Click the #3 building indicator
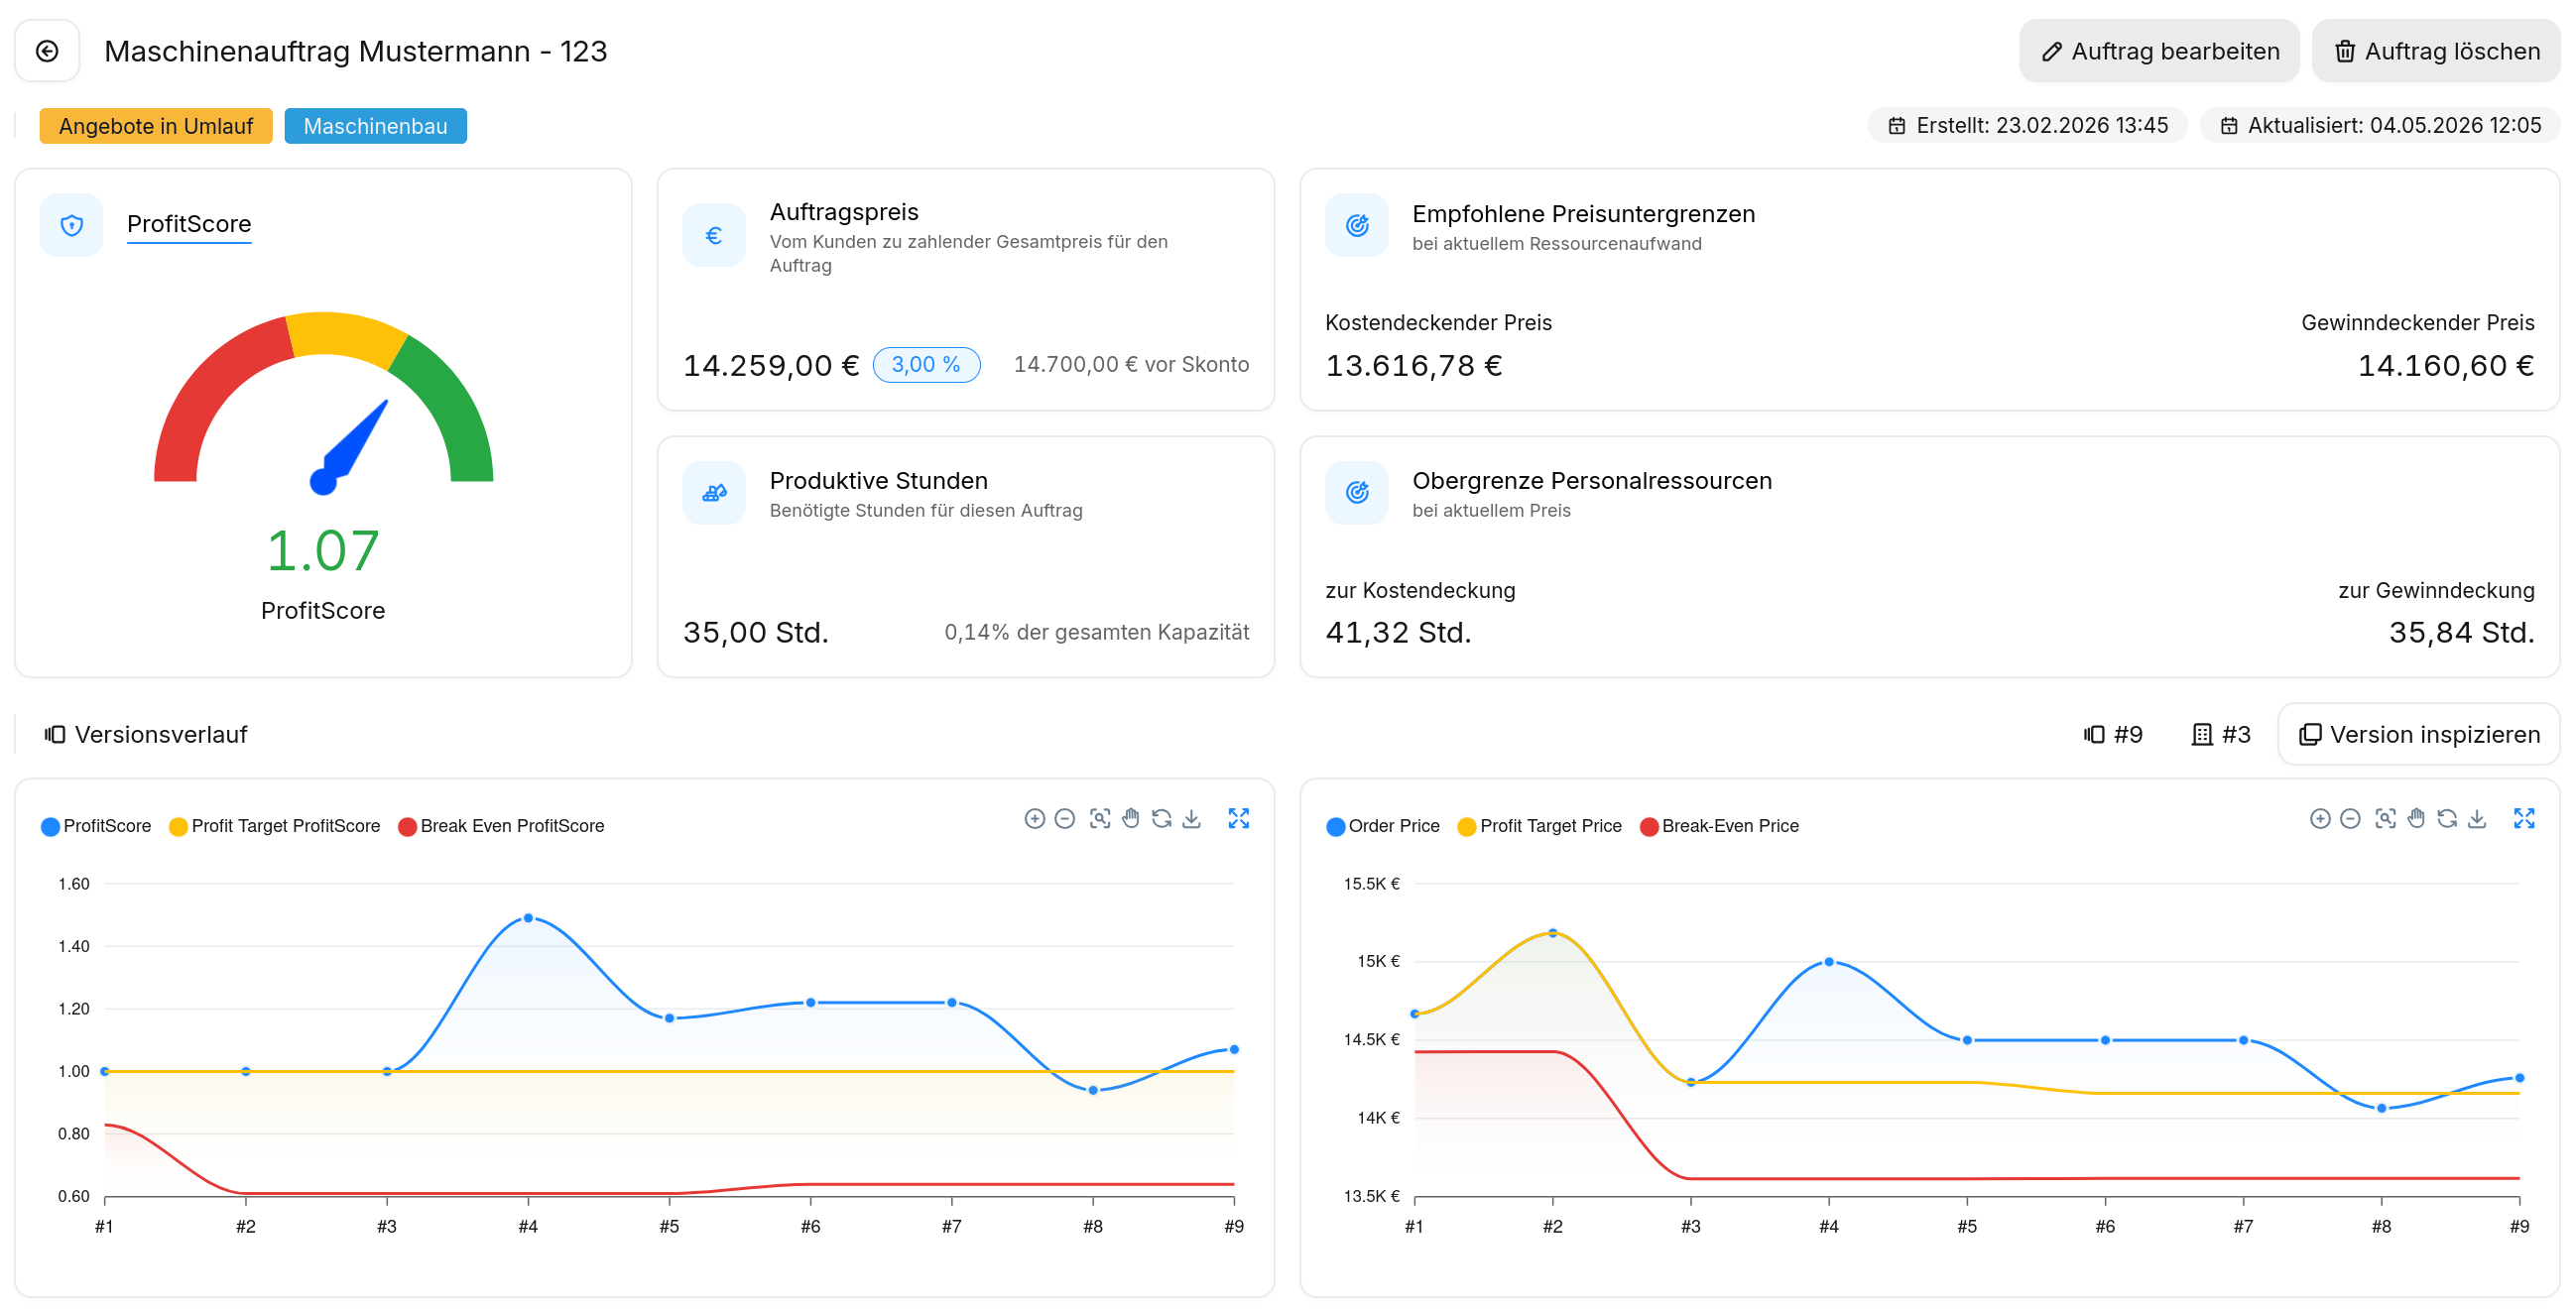The image size is (2576, 1313). [2220, 734]
